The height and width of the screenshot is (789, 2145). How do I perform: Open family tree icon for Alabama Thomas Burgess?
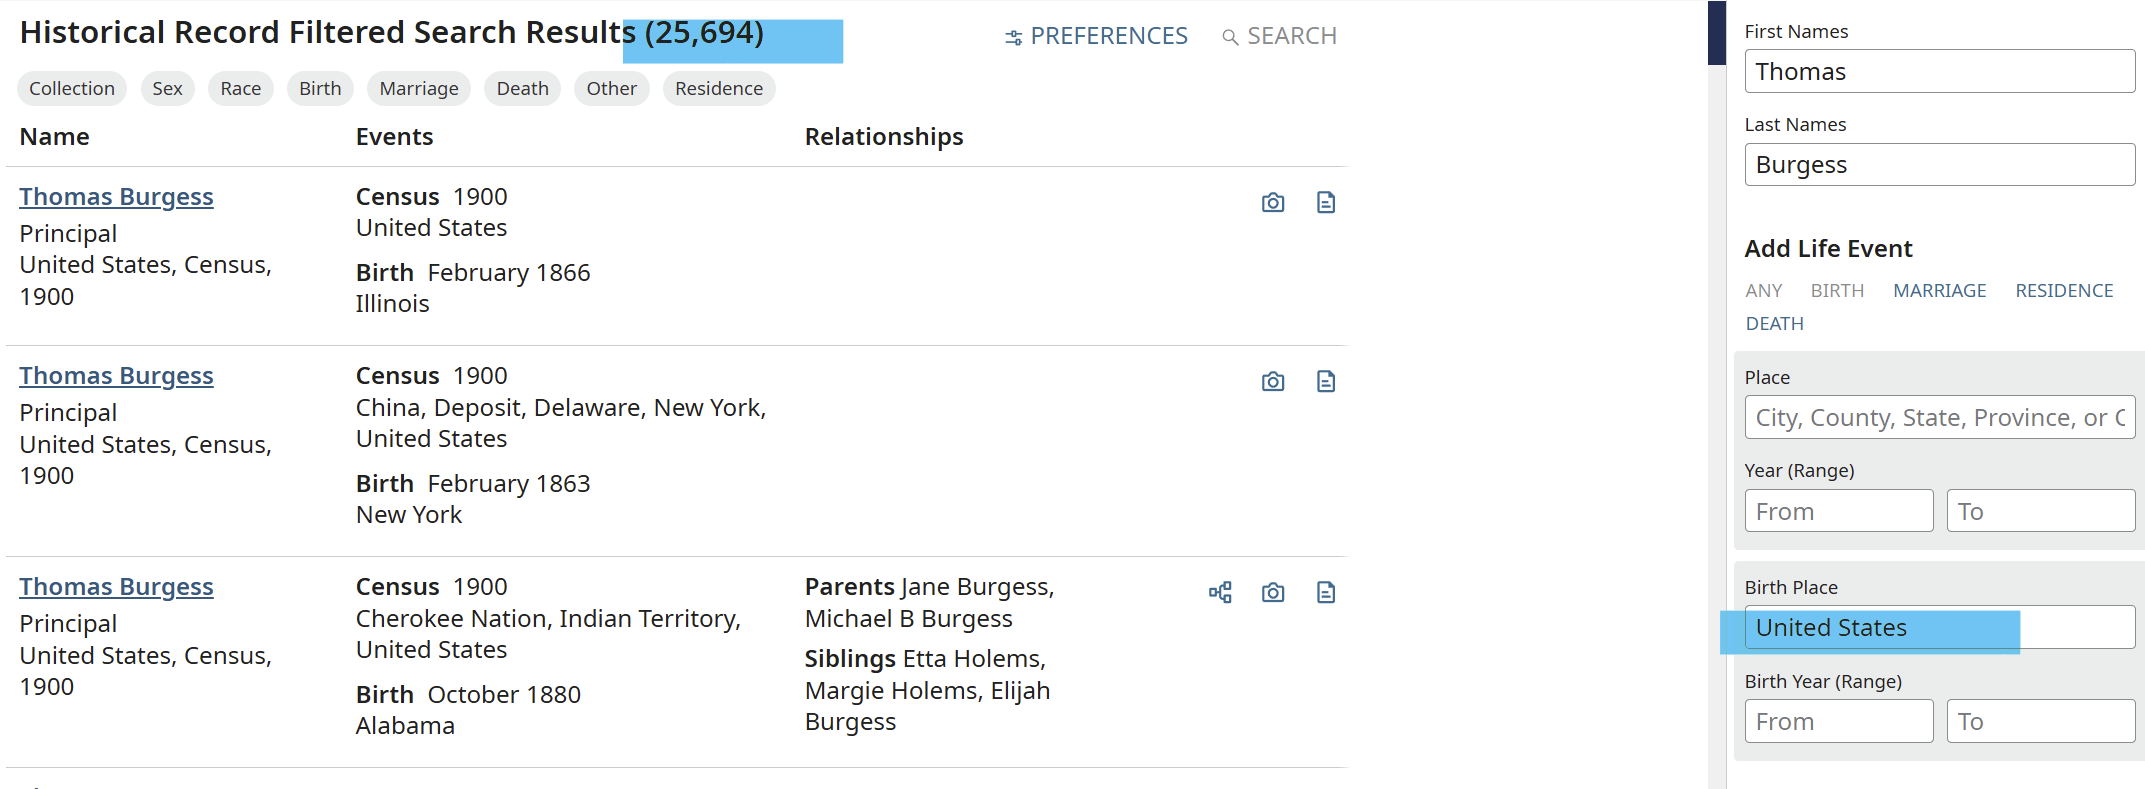click(1220, 593)
